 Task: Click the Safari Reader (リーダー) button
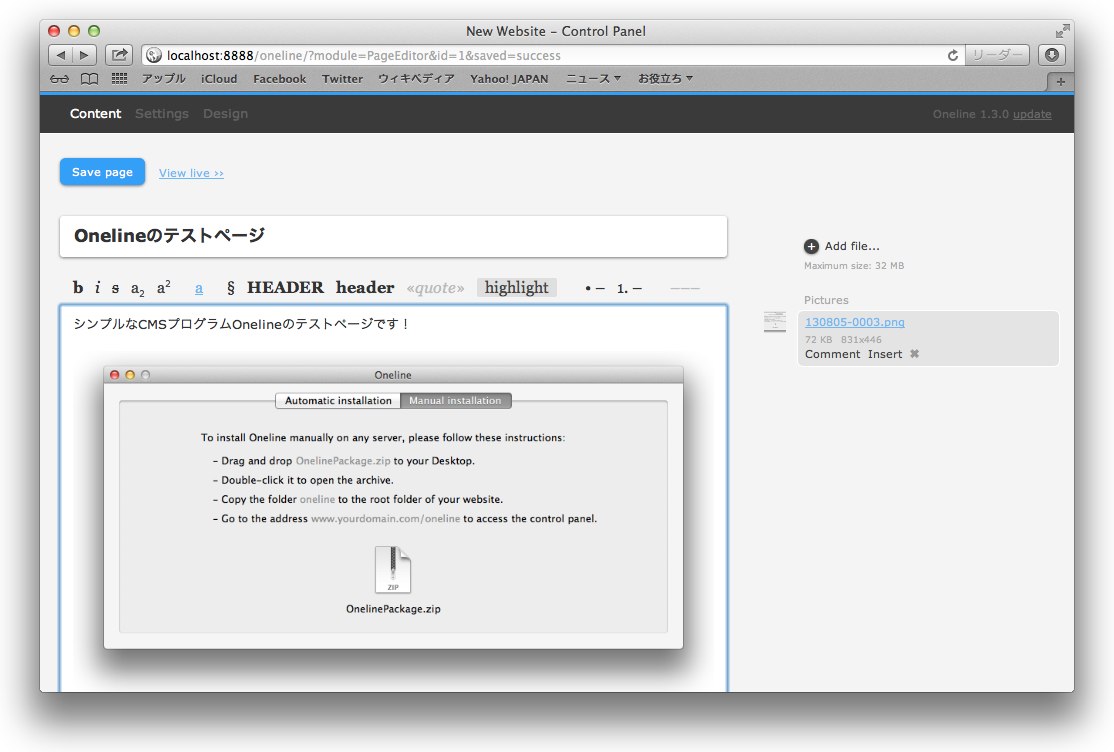[x=997, y=55]
